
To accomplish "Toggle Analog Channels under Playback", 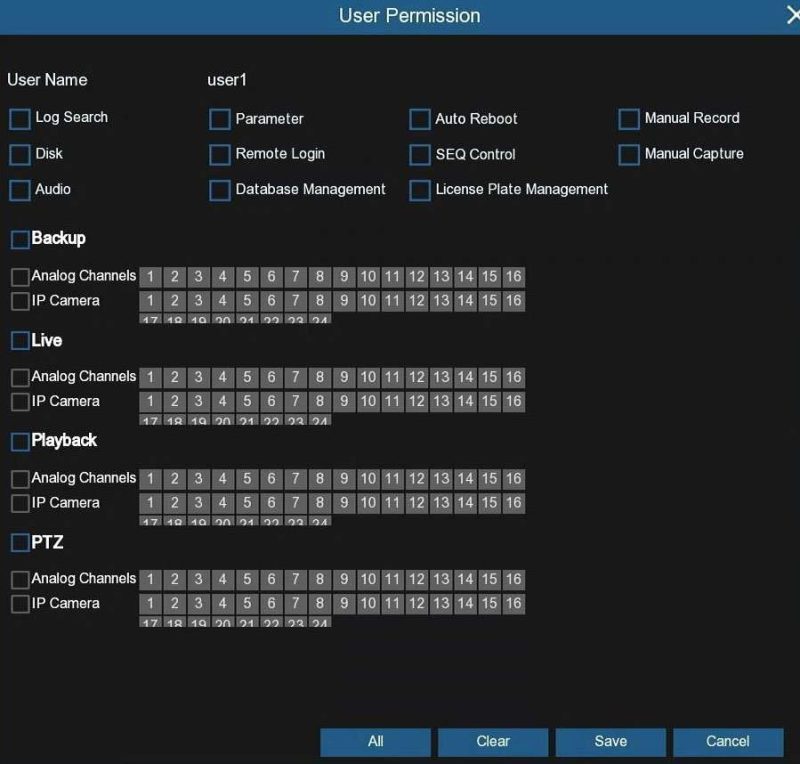I will pos(18,478).
